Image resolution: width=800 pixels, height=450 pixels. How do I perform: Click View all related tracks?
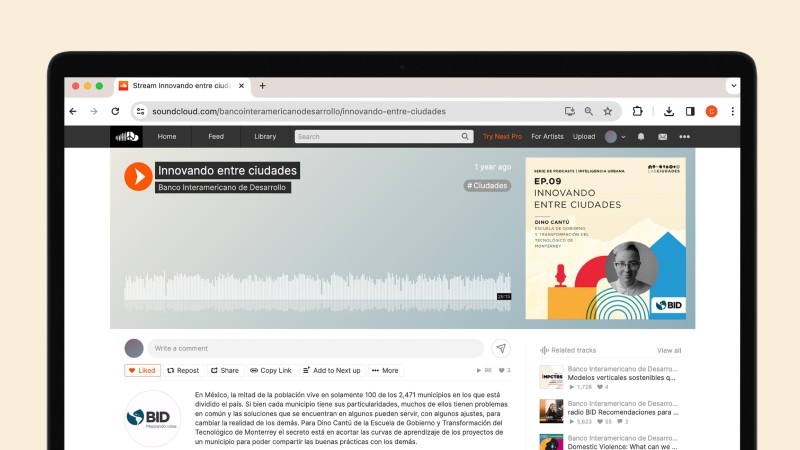(x=669, y=350)
